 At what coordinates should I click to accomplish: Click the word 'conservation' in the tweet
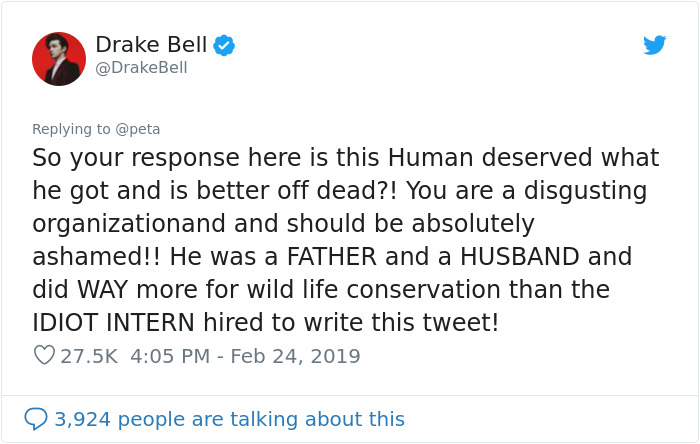(423, 290)
